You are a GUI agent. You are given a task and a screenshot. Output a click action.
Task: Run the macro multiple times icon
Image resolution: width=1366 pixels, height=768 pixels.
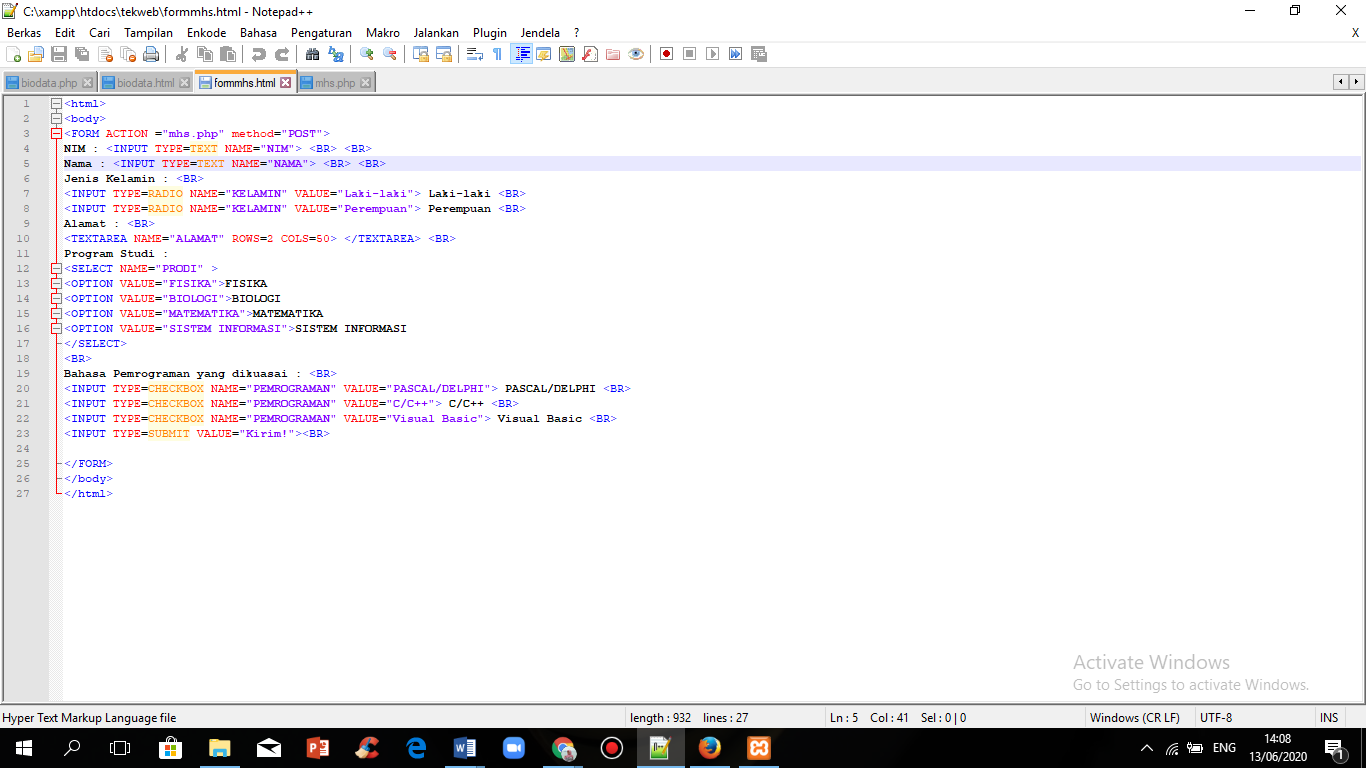(x=736, y=54)
